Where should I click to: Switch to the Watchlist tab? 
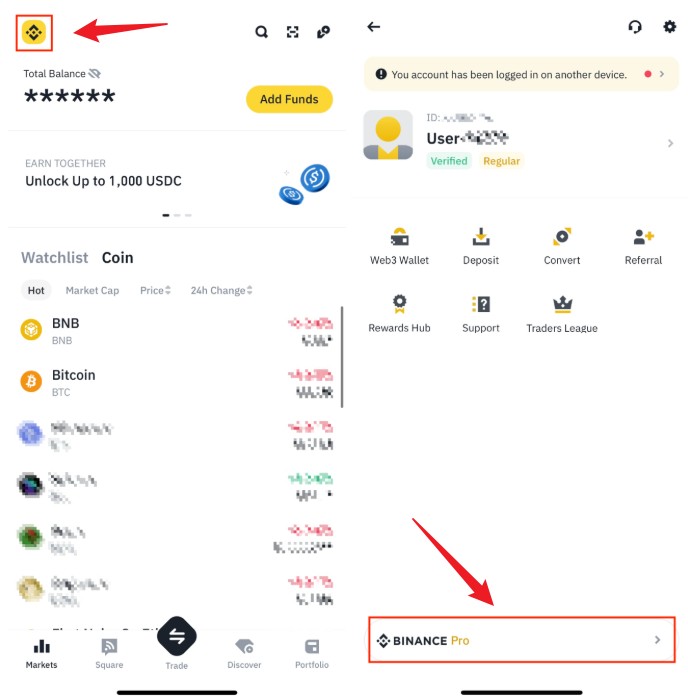pos(55,258)
